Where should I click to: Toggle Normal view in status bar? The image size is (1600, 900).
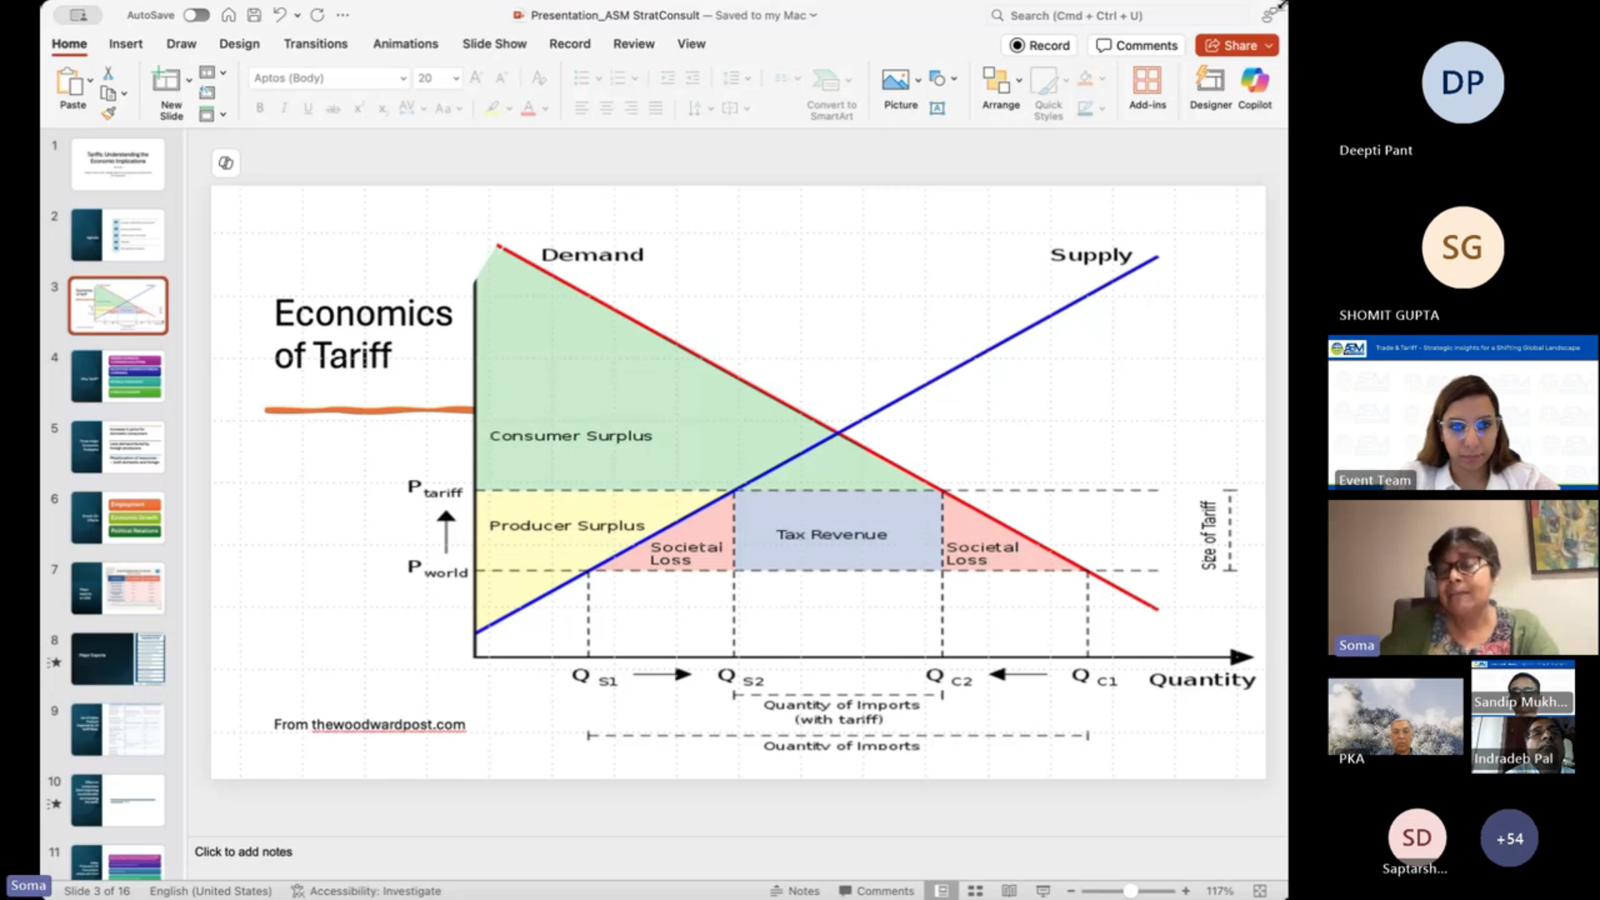pyautogui.click(x=941, y=890)
